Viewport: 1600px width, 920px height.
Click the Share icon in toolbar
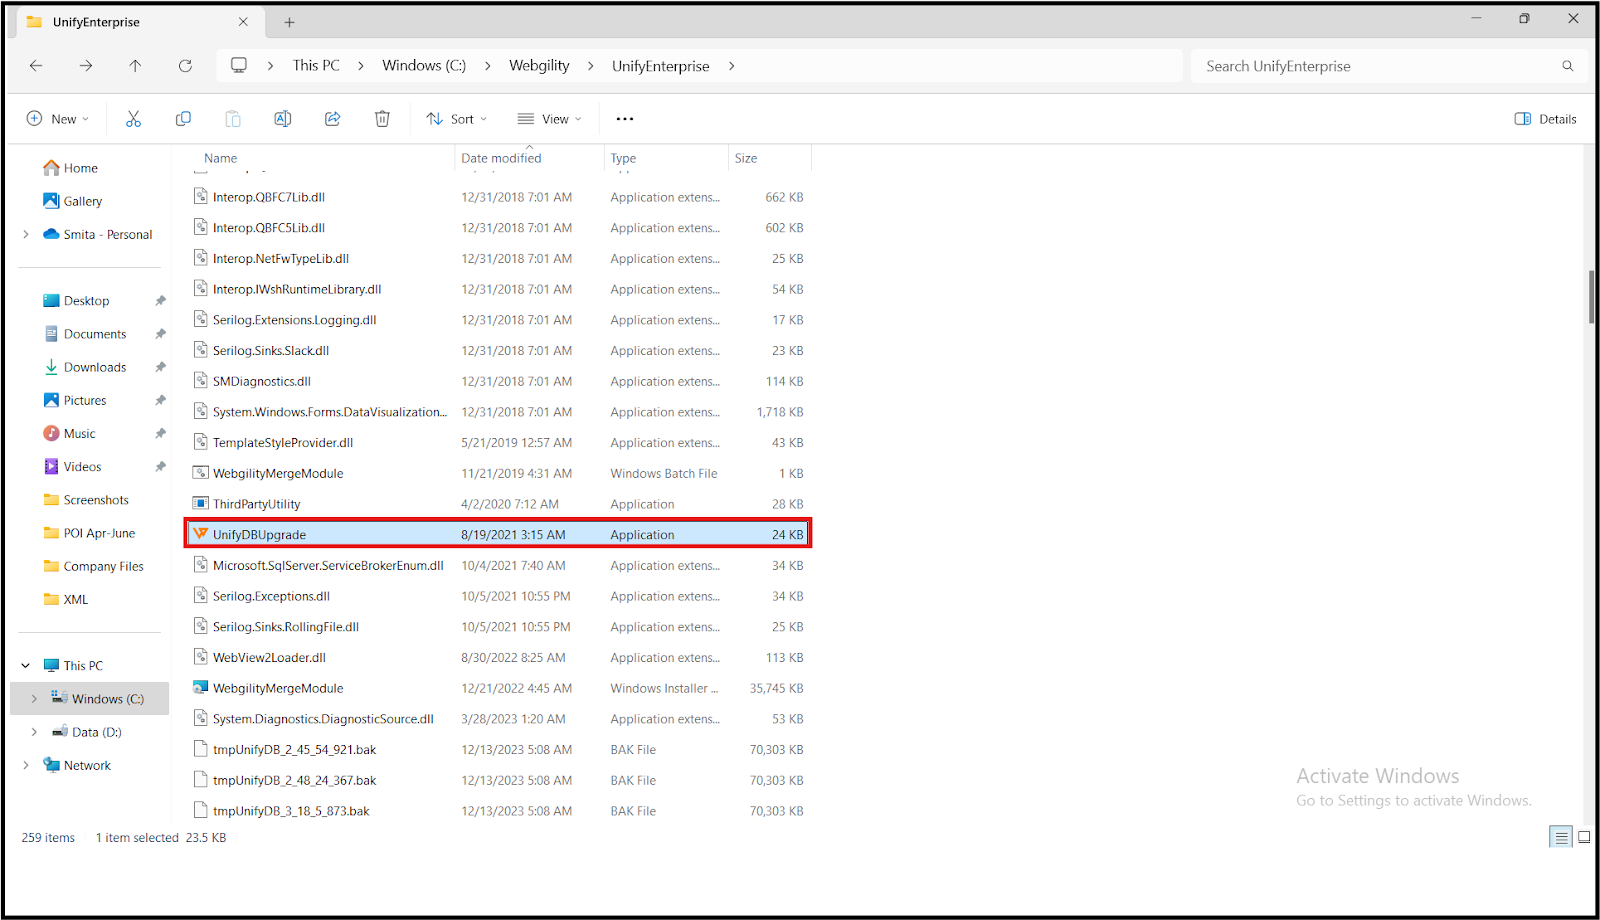(333, 119)
